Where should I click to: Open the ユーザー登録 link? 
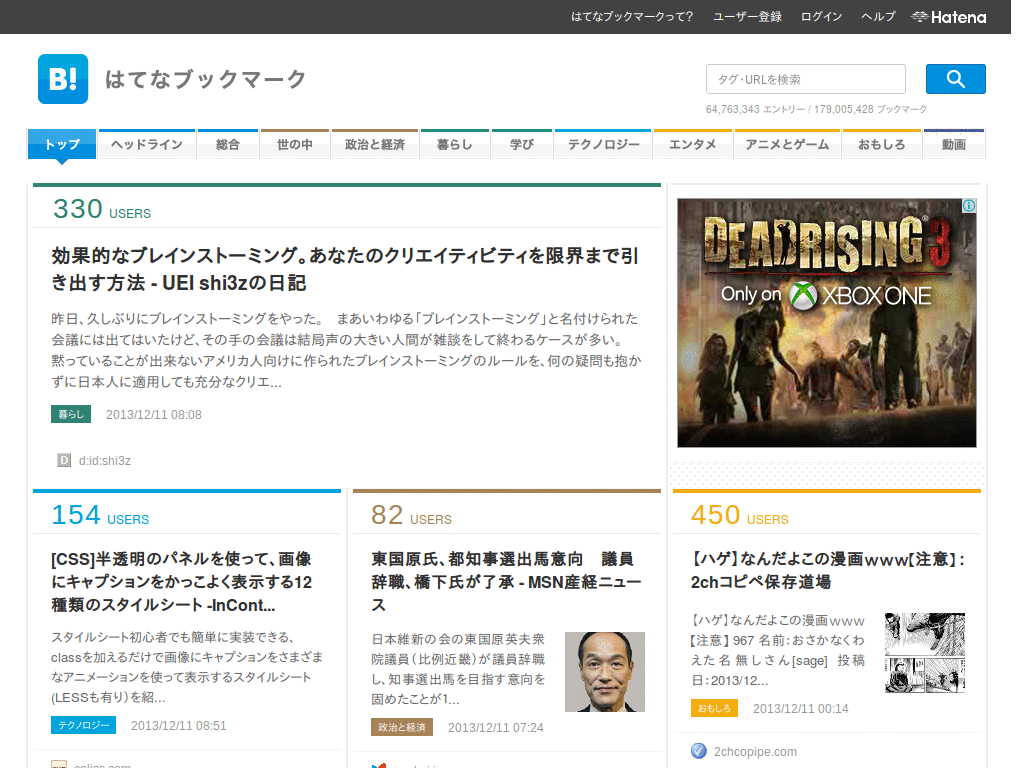747,17
